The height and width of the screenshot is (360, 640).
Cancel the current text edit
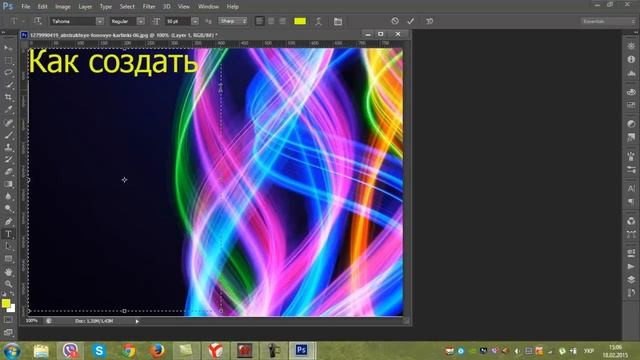(x=395, y=21)
